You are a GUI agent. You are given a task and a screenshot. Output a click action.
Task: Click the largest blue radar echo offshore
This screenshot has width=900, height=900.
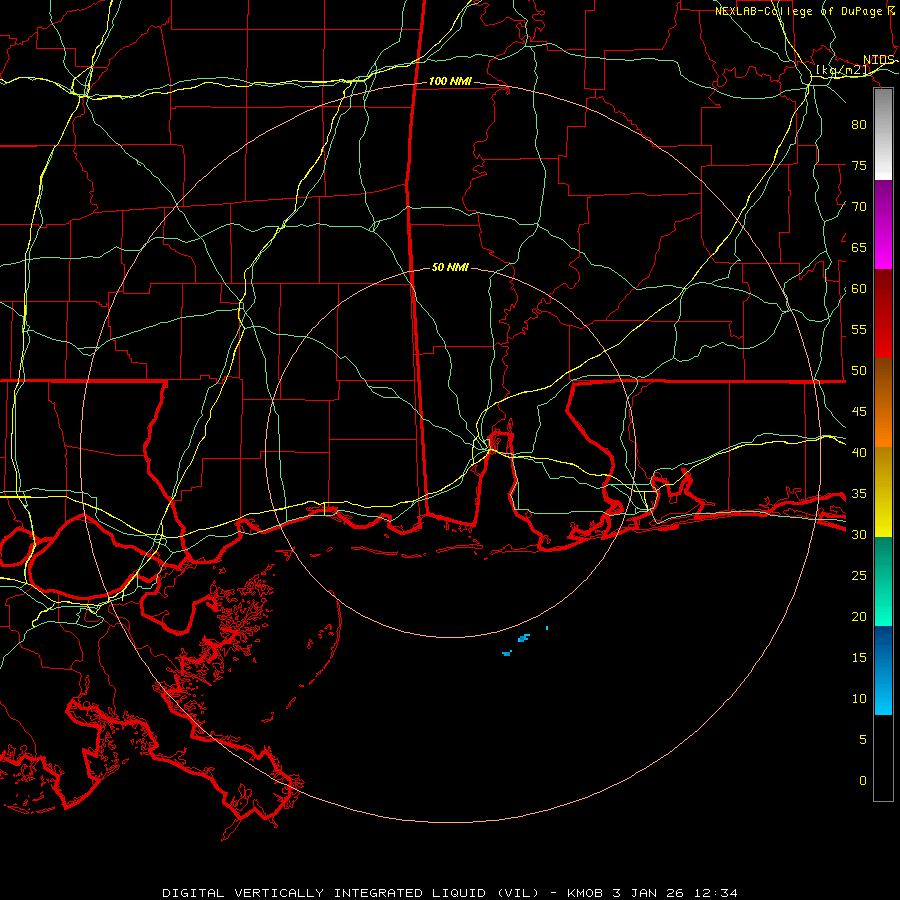pos(523,638)
